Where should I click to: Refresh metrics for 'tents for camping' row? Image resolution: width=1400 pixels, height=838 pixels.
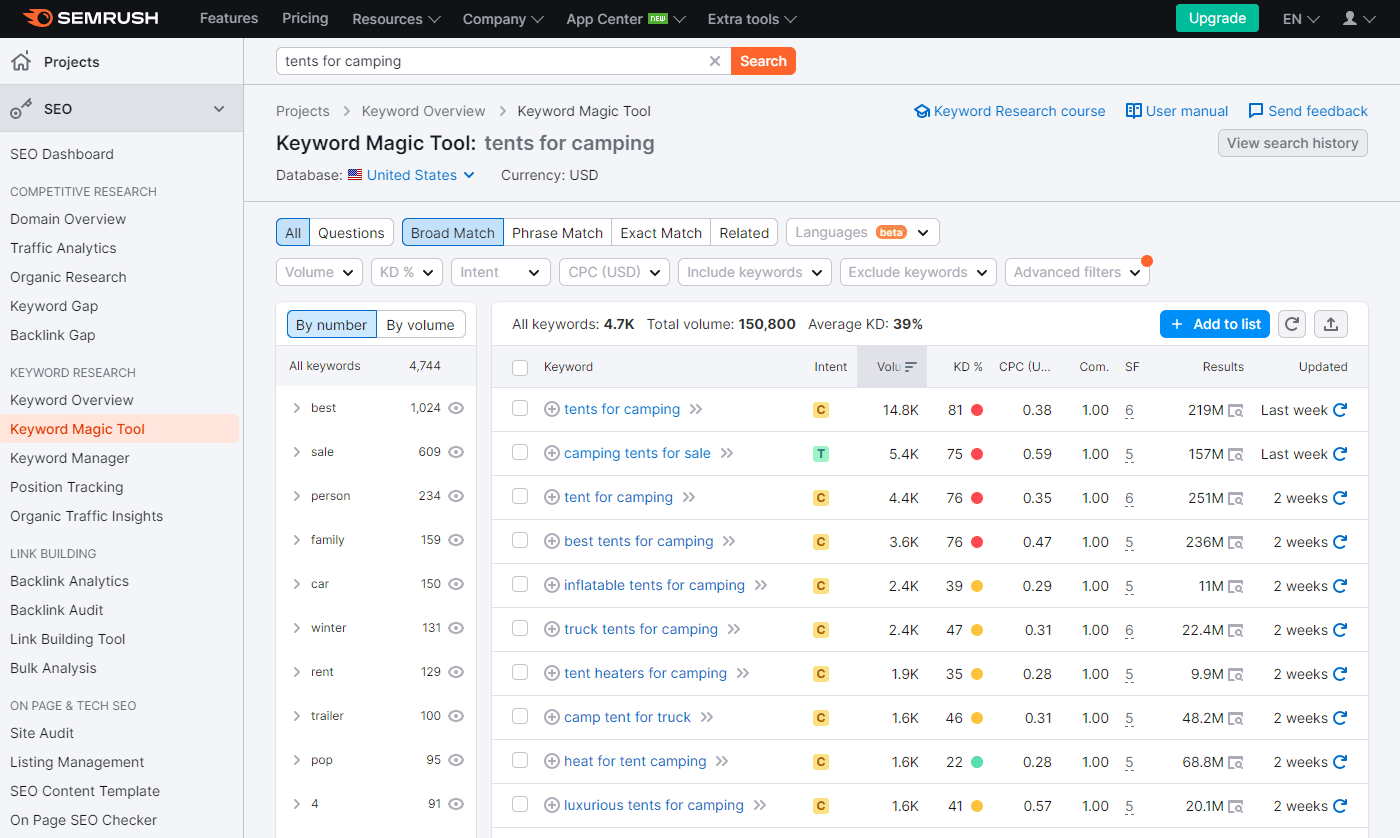coord(1340,409)
